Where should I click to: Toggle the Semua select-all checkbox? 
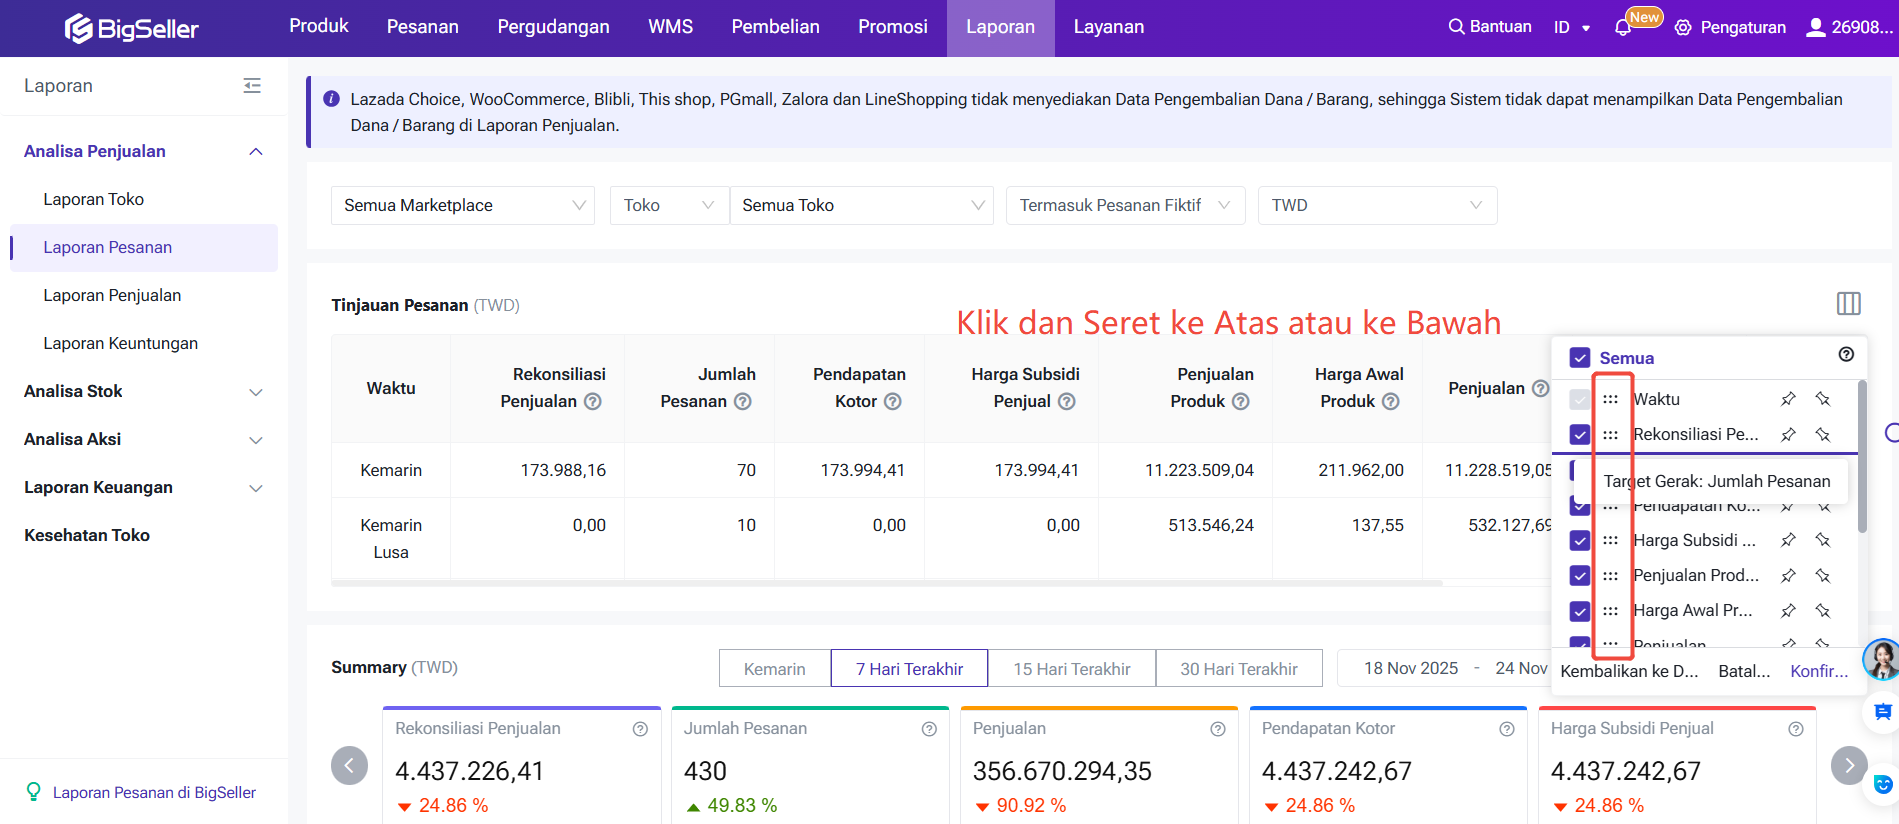(1580, 358)
